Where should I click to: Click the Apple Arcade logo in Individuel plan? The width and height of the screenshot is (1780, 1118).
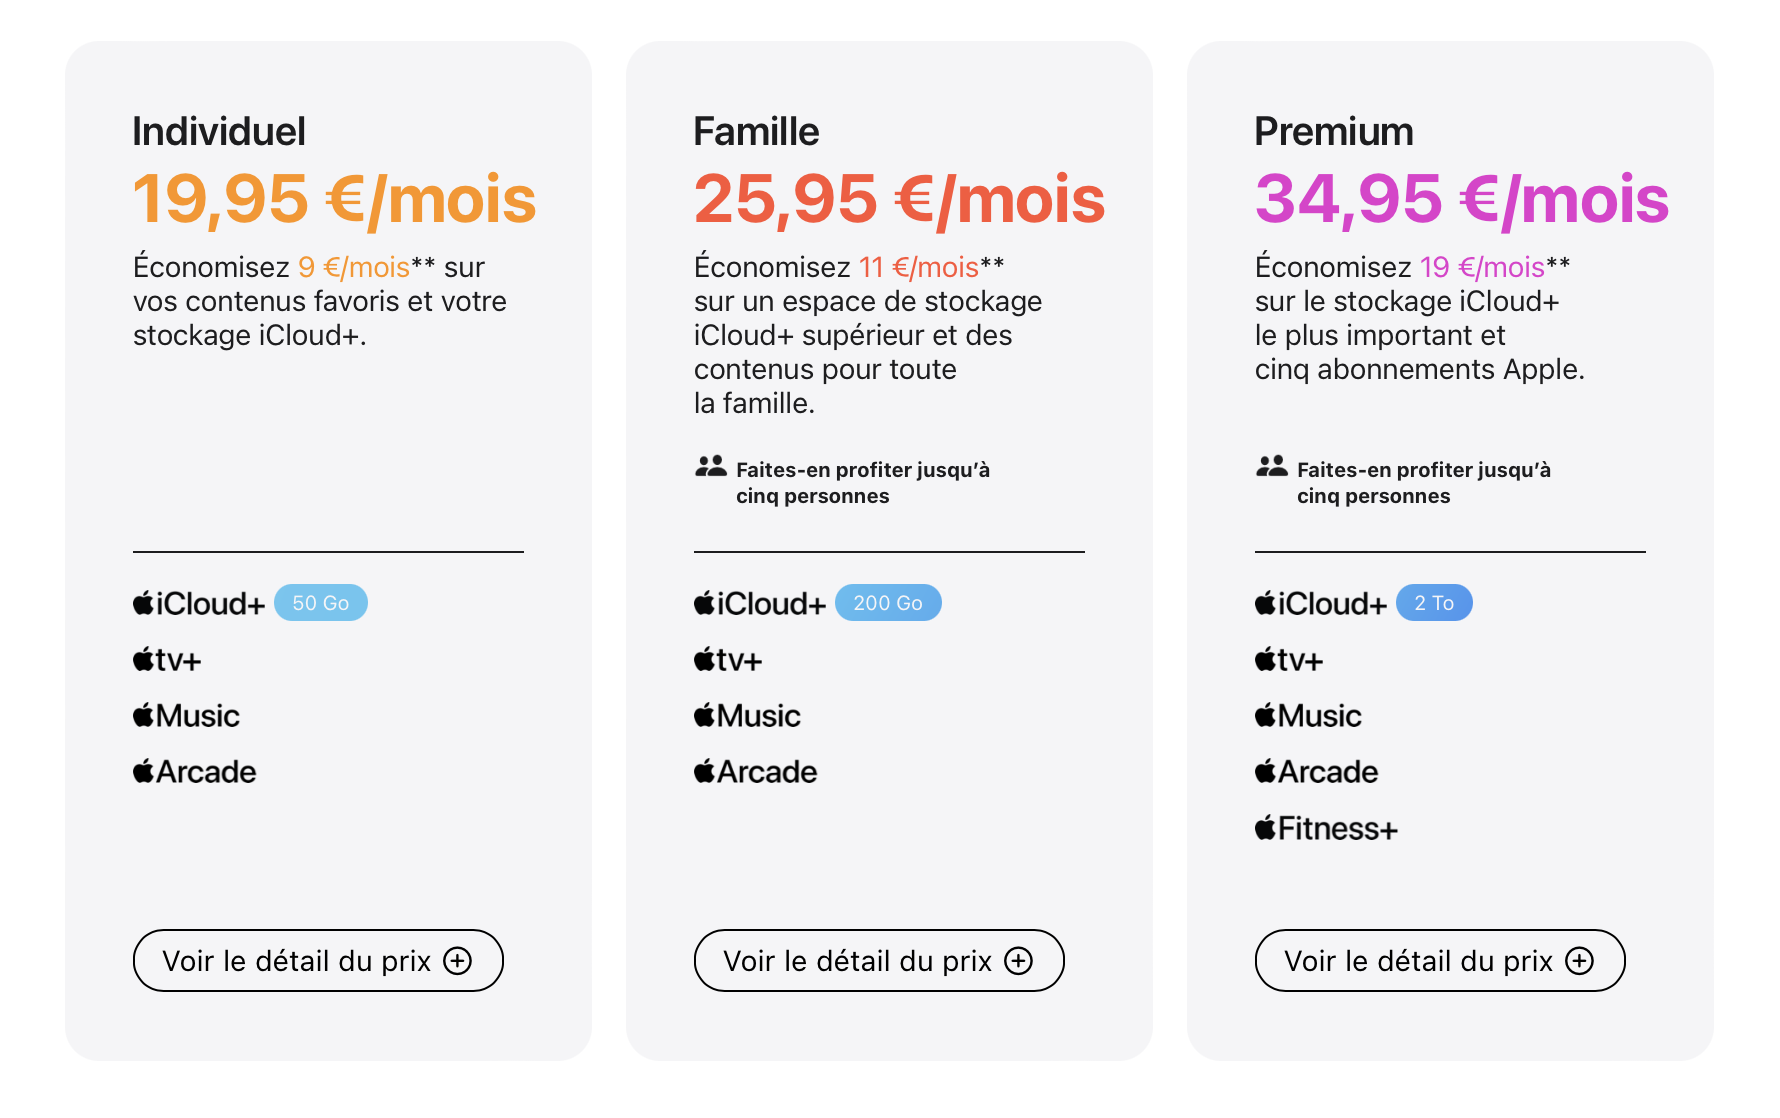(x=195, y=772)
